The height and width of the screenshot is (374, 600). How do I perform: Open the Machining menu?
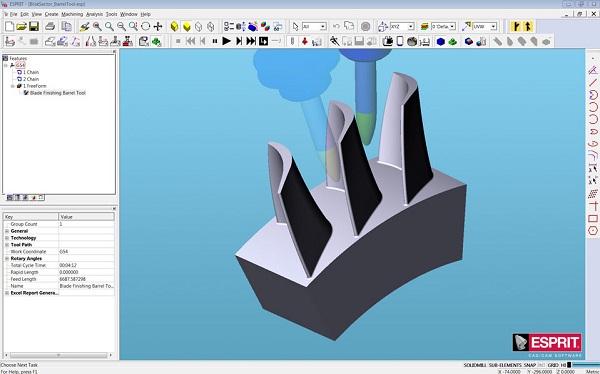click(x=72, y=14)
